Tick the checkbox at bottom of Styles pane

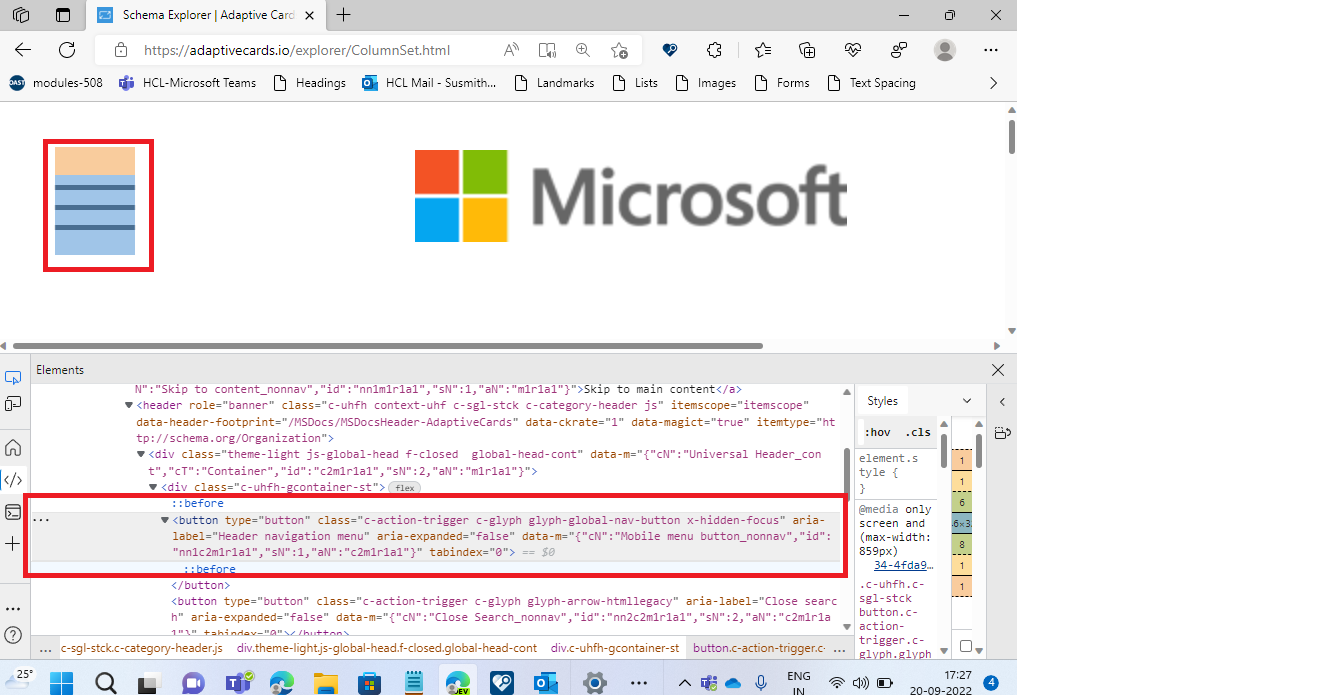966,646
